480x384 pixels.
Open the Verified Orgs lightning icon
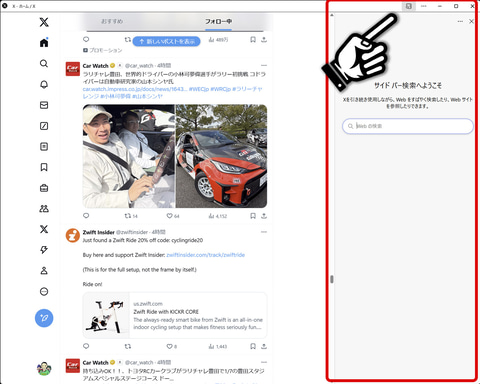click(44, 250)
